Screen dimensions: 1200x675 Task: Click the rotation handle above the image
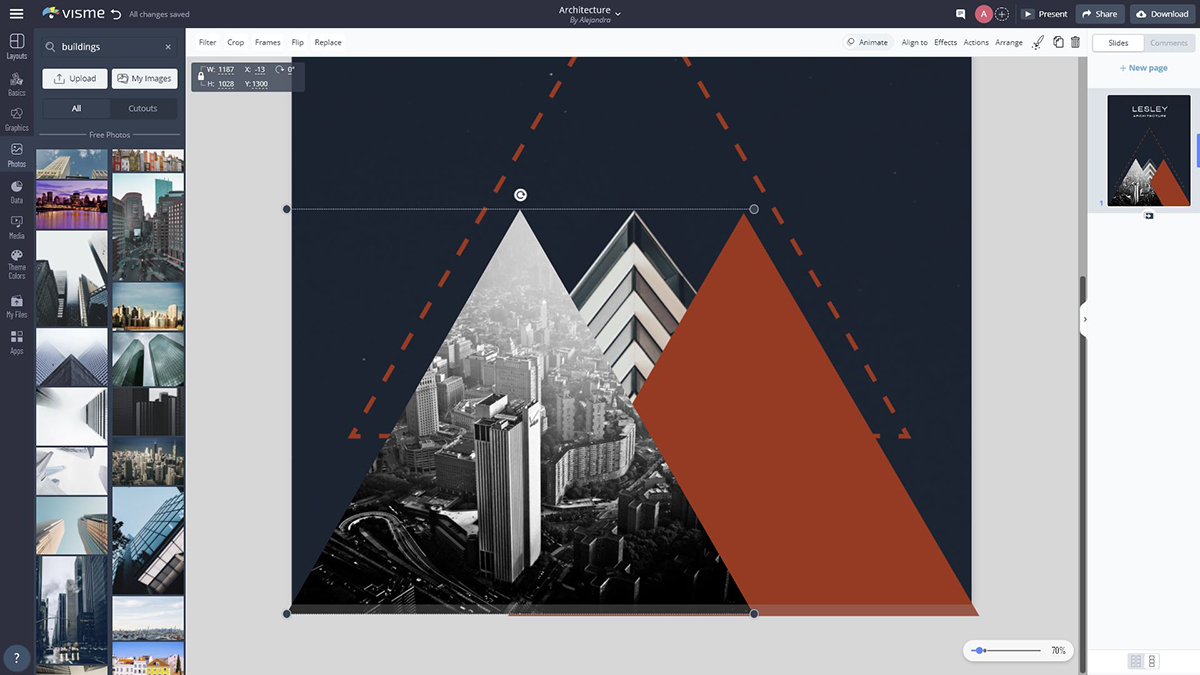click(520, 195)
